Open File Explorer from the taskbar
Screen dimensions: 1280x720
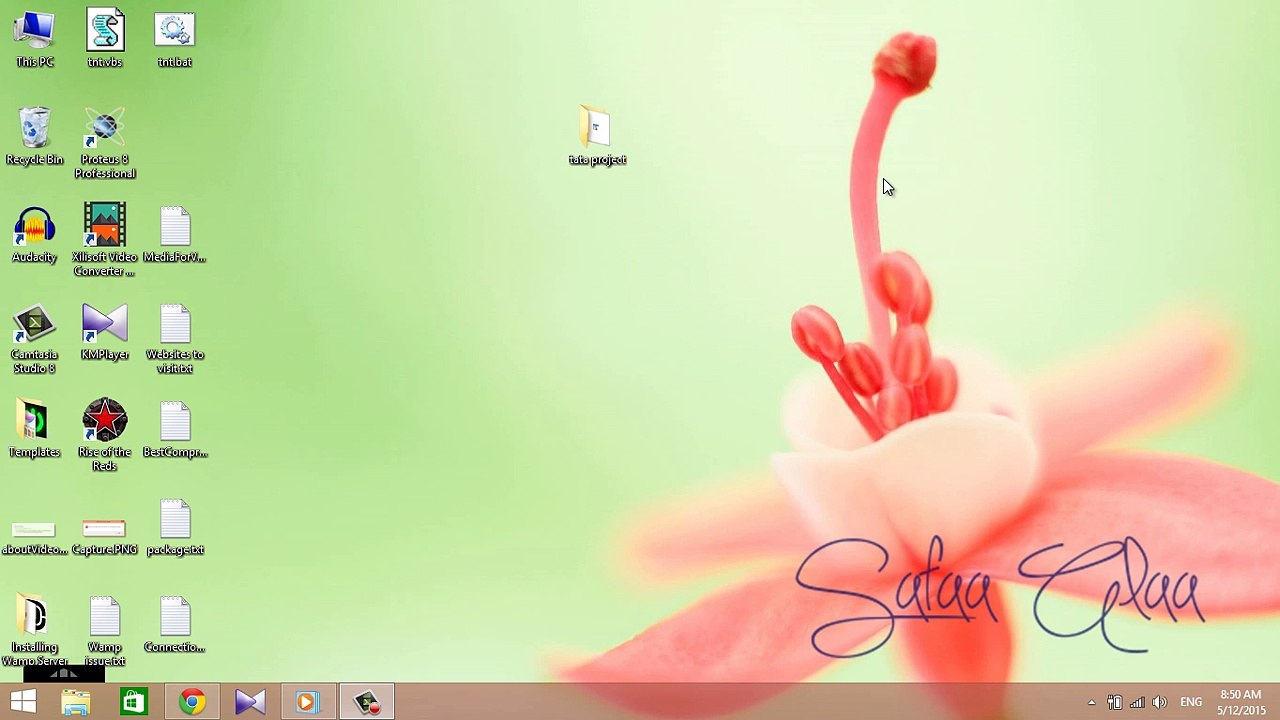point(76,702)
